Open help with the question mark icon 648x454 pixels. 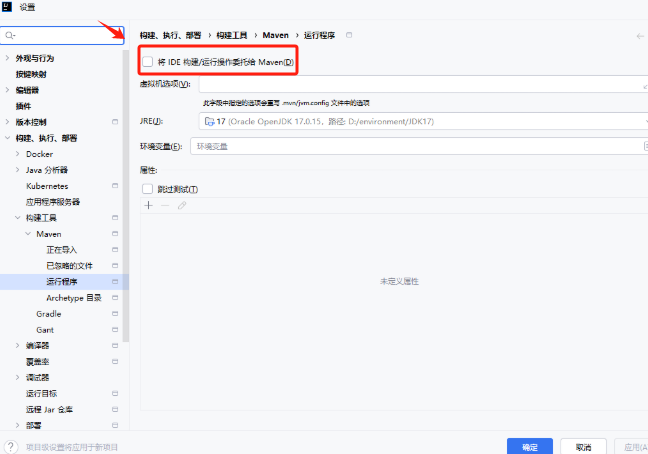click(x=11, y=447)
